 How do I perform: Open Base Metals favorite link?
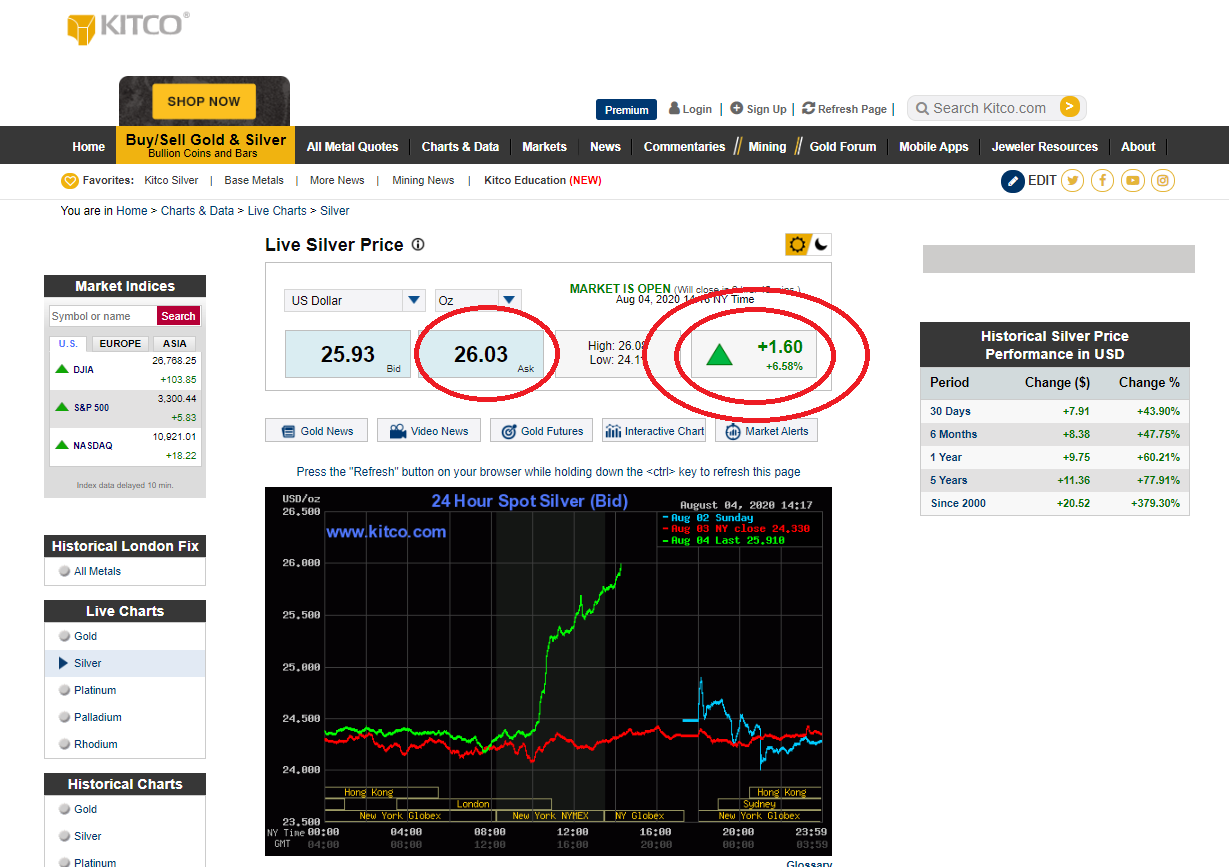[x=254, y=181]
